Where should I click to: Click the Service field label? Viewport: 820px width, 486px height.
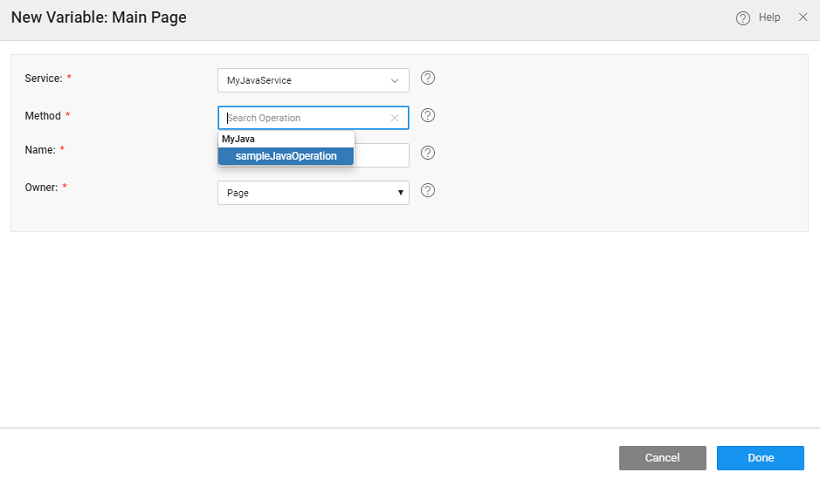[x=43, y=78]
